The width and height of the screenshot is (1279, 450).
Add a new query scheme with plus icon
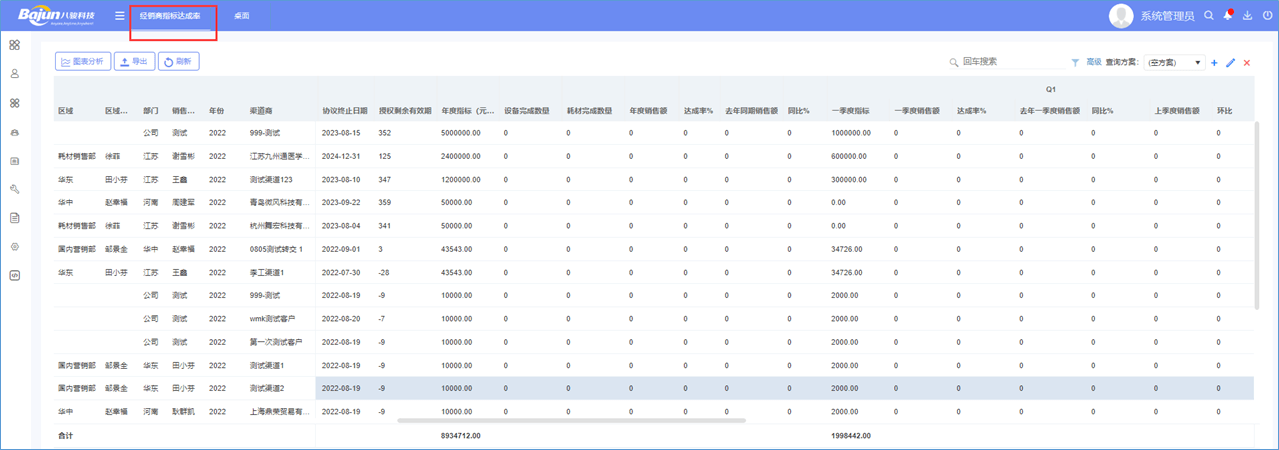[x=1214, y=63]
